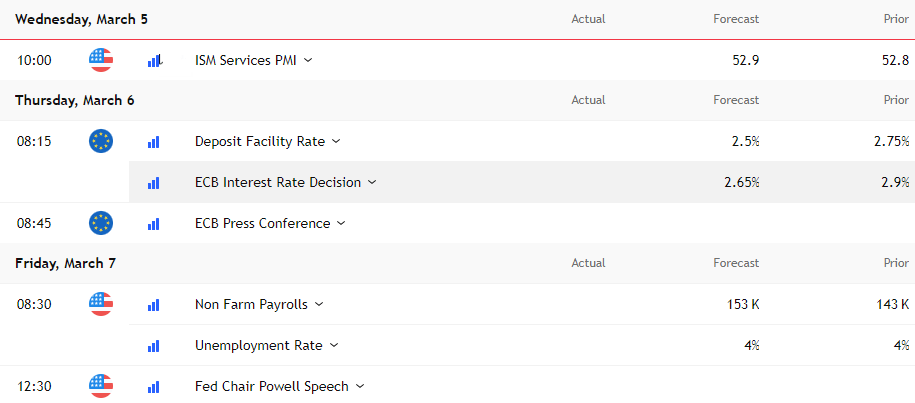
Task: Click the 153 K Non Farm Payrolls forecast
Action: pos(743,304)
